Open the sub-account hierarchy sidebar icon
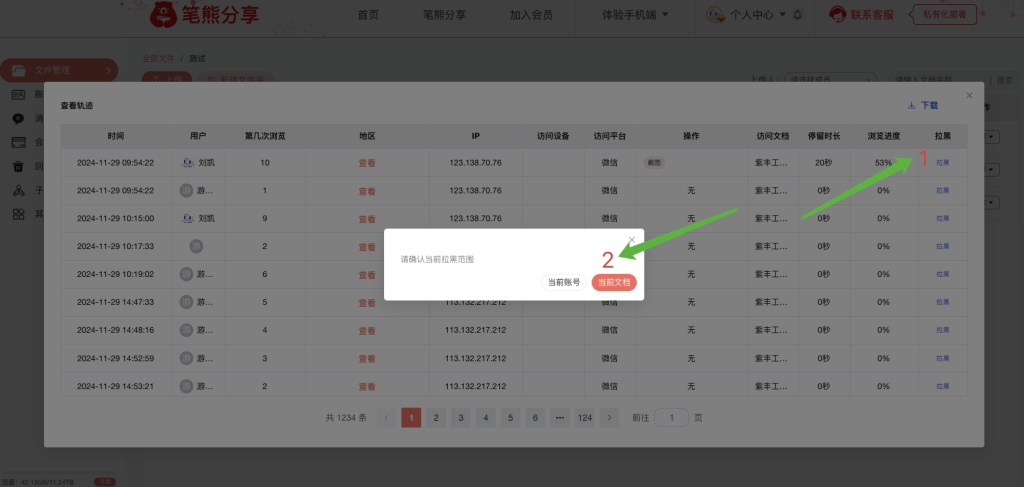This screenshot has width=1024, height=487. (x=19, y=191)
